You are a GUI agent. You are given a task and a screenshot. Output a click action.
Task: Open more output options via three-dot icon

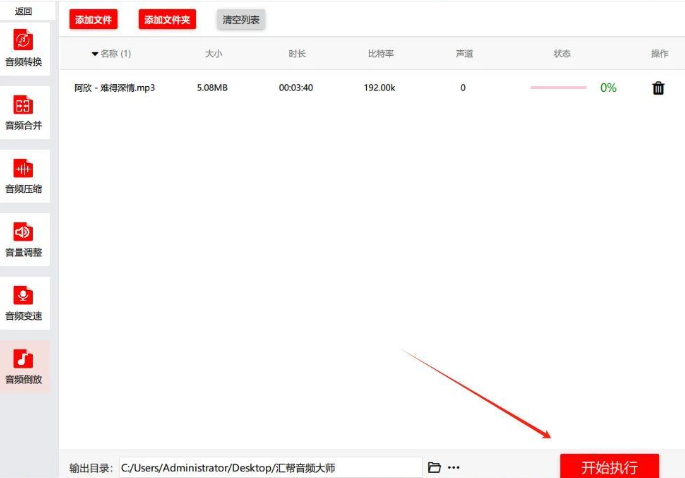[453, 468]
